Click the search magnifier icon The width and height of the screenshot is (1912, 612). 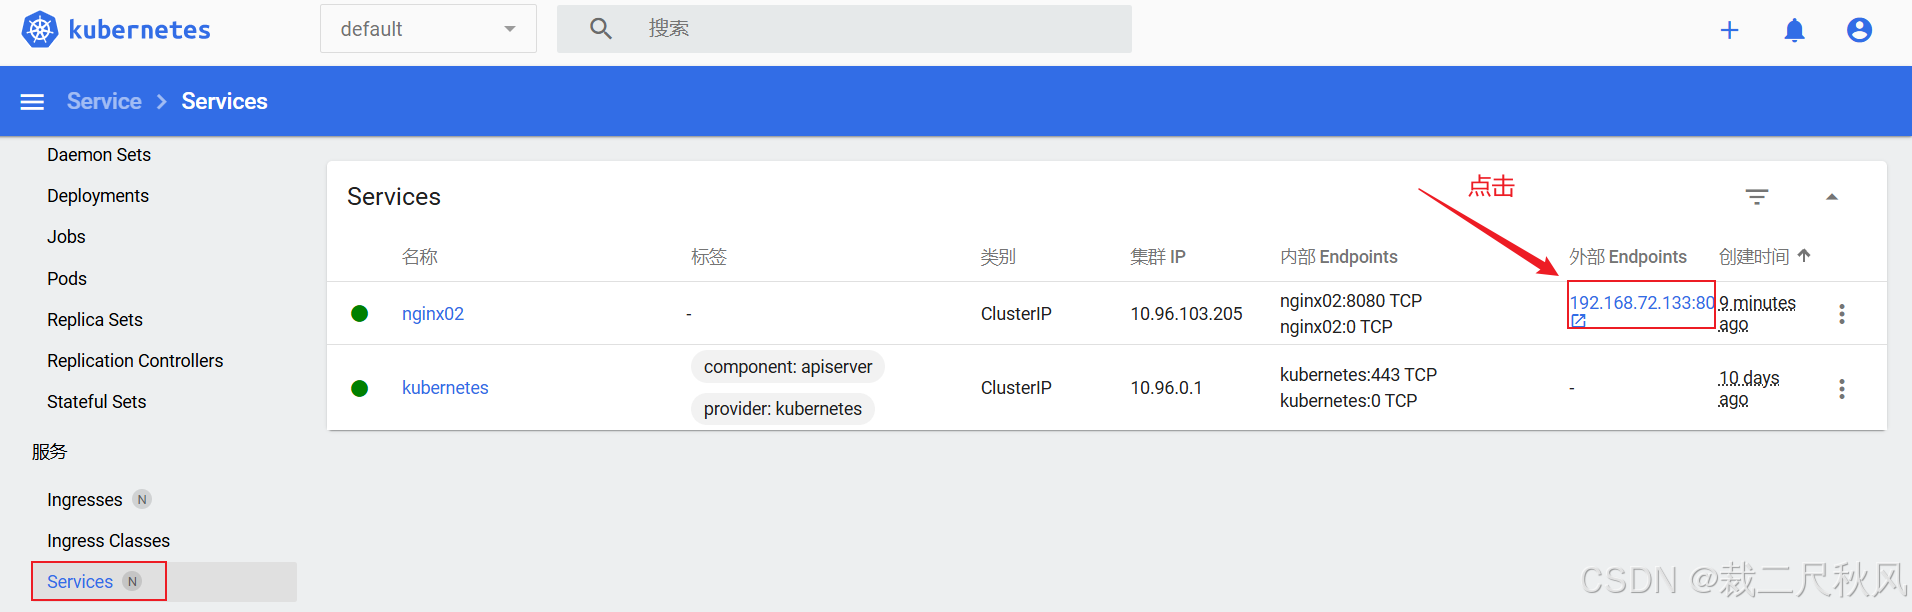(x=600, y=29)
